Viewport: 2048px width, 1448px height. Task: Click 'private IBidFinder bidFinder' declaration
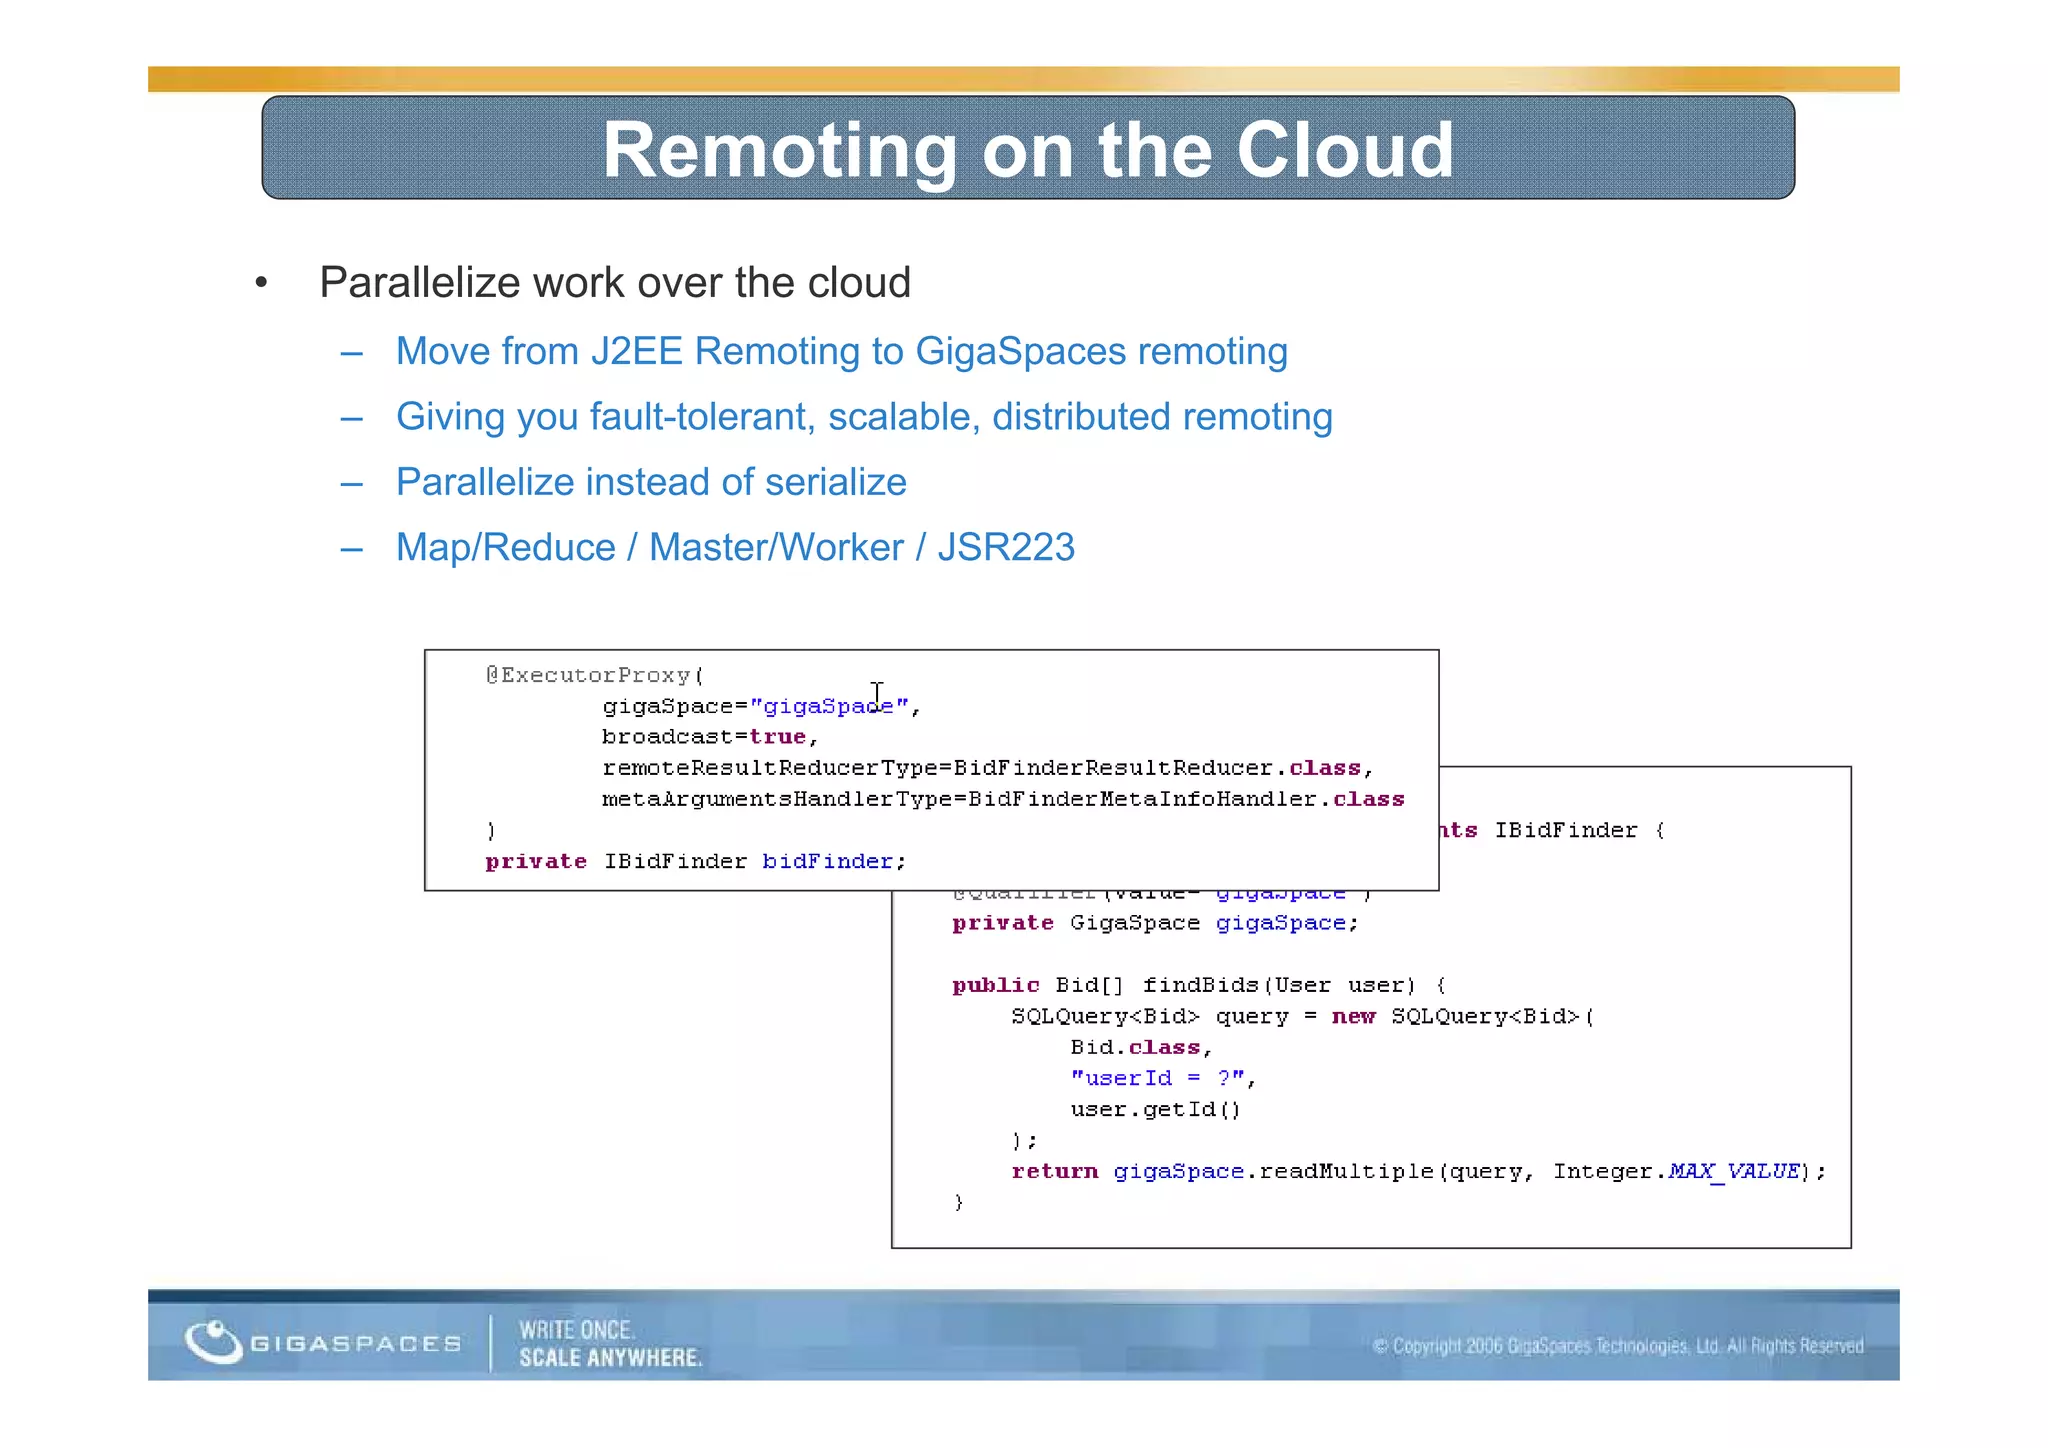pos(696,861)
